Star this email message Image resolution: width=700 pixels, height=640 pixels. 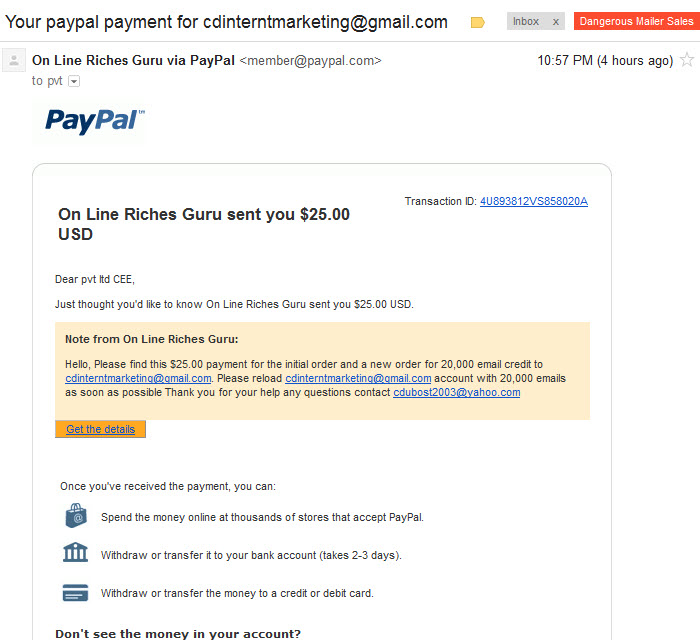click(687, 60)
